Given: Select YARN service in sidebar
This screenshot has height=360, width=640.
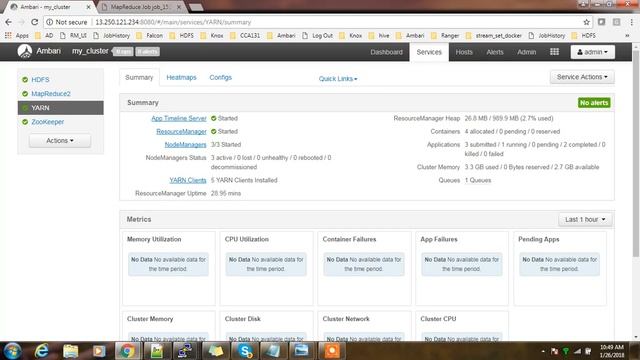Looking at the screenshot, I should 60,108.
